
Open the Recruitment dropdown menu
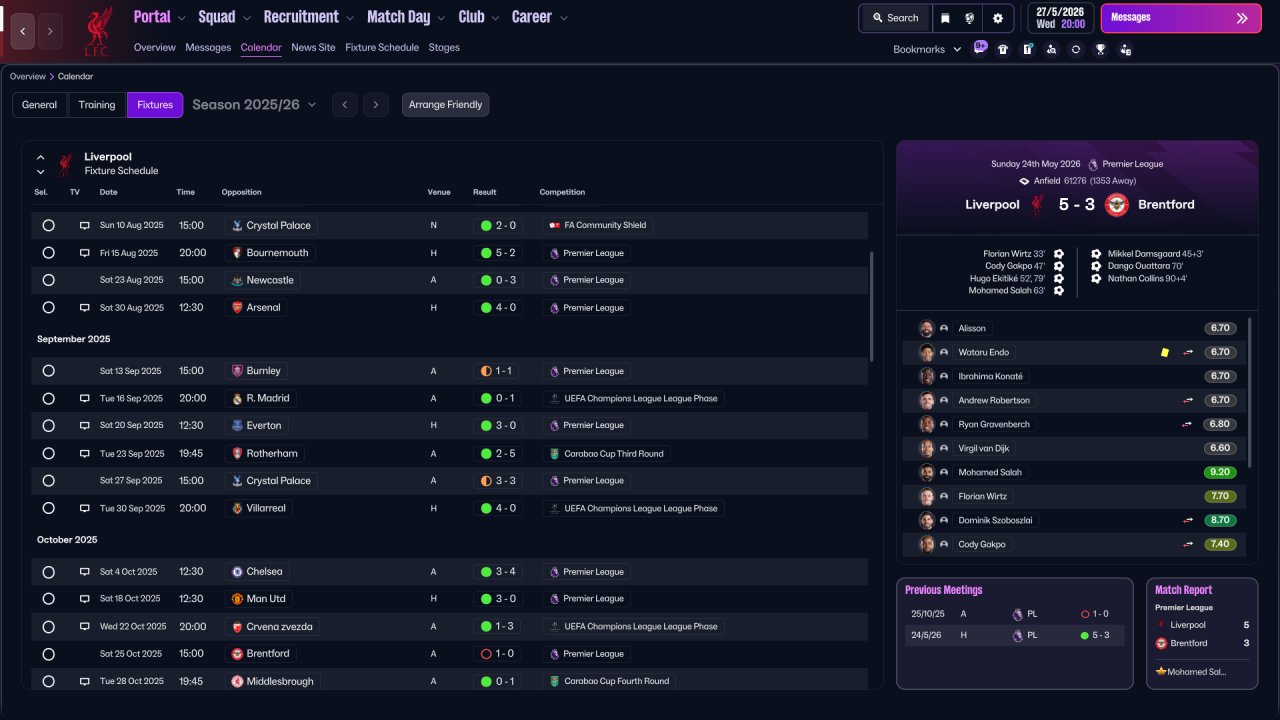(309, 17)
